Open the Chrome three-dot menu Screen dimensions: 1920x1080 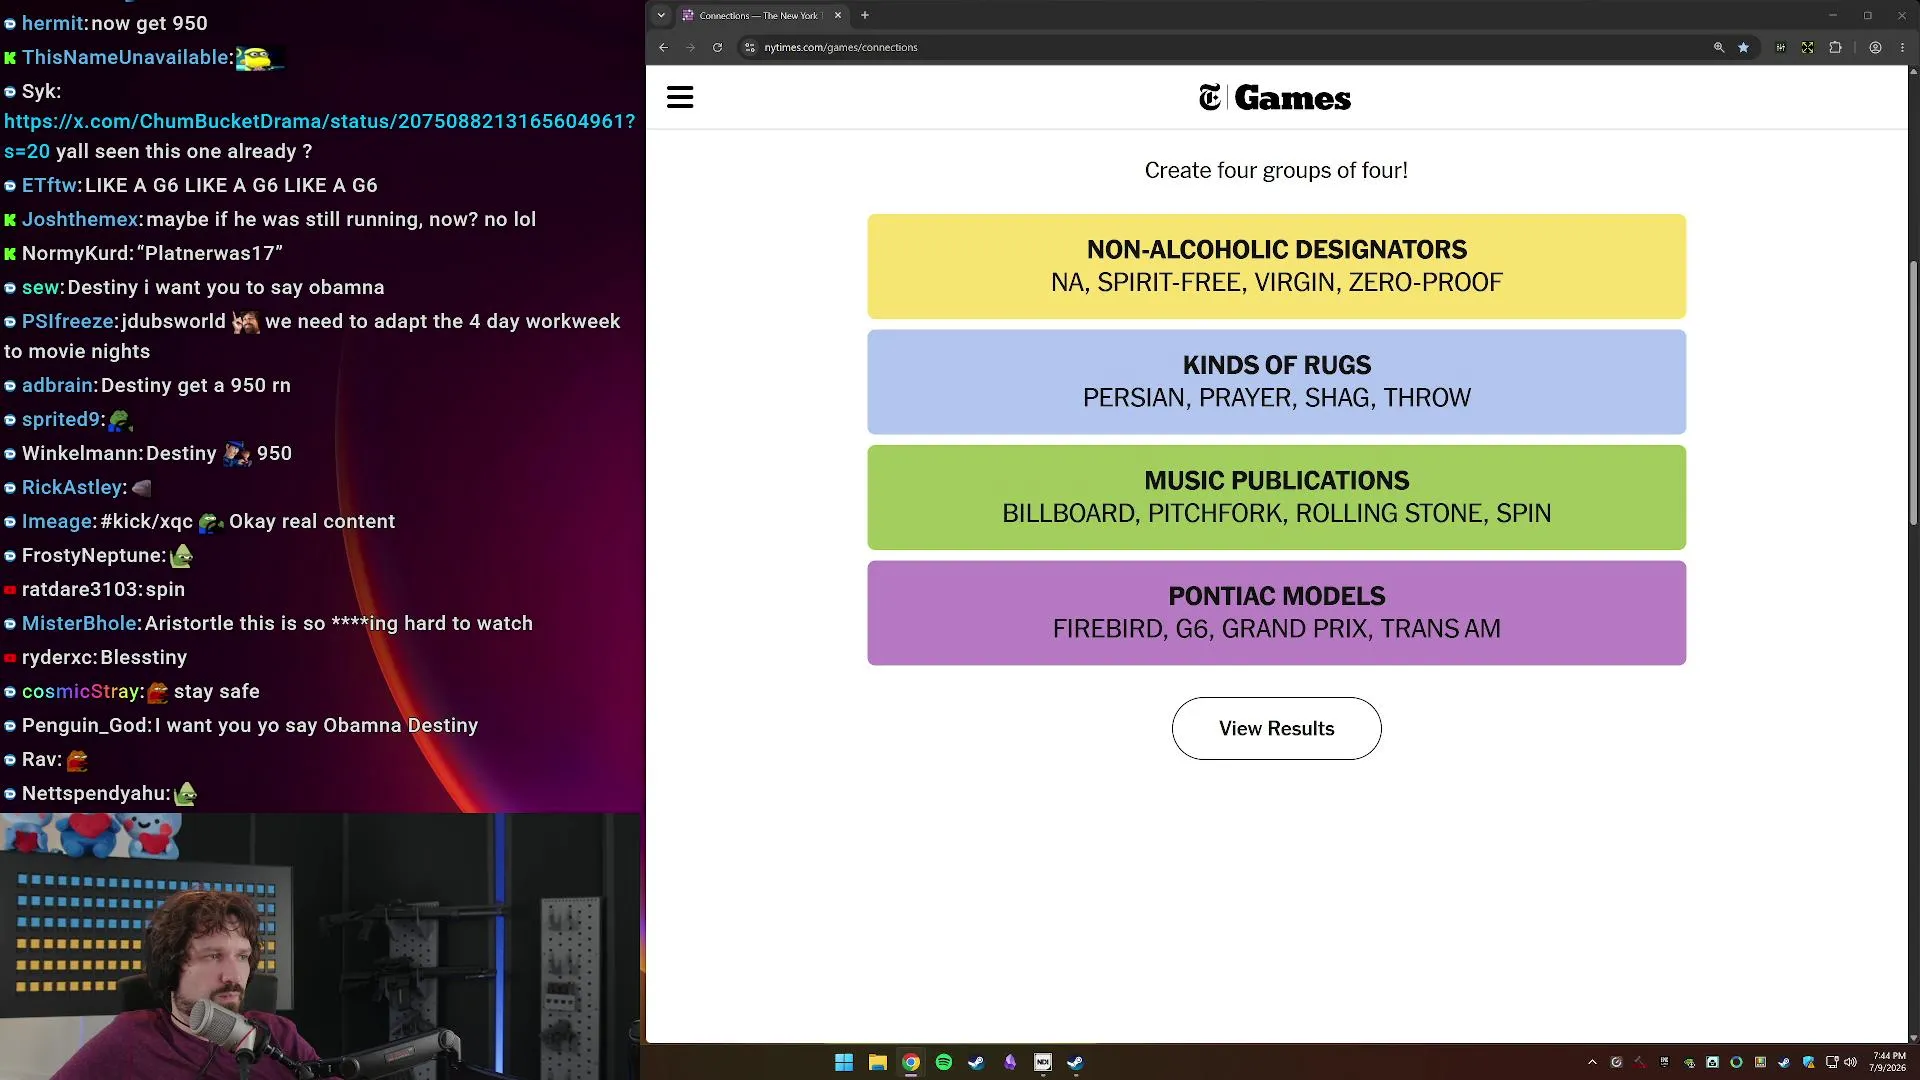click(1902, 47)
